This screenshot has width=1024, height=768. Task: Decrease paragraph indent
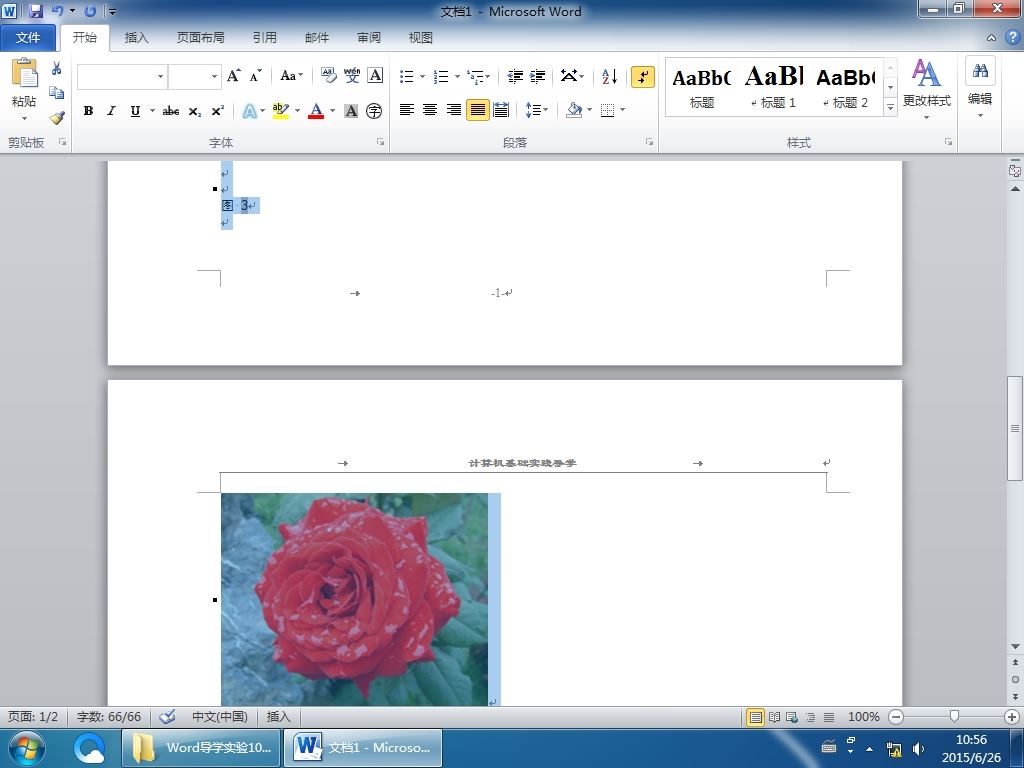[515, 76]
